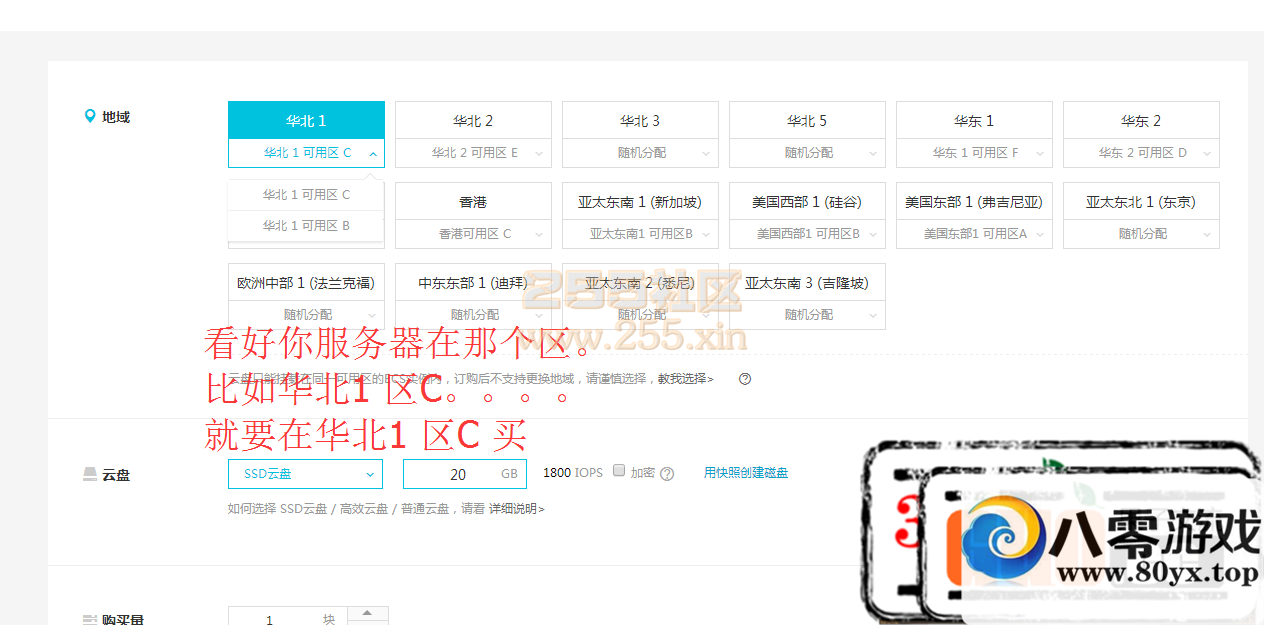Select the 美国东部 1 (弗吉尼亚) region
Viewport: 1264px width, 625px height.
tap(974, 201)
